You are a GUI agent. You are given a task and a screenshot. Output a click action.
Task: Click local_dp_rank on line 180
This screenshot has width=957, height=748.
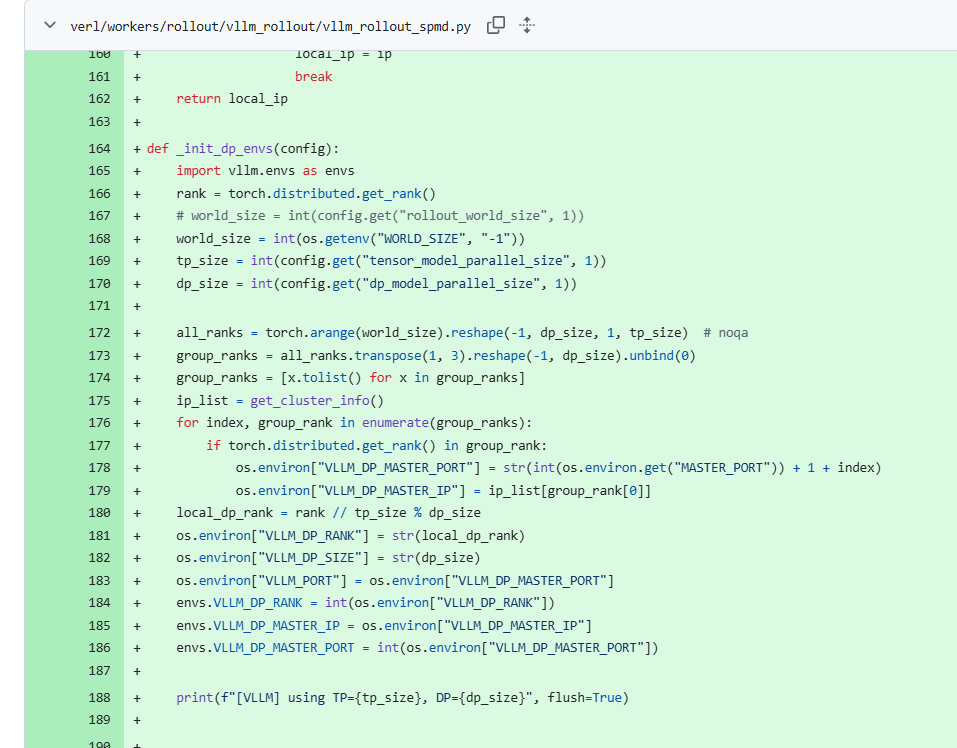point(225,513)
